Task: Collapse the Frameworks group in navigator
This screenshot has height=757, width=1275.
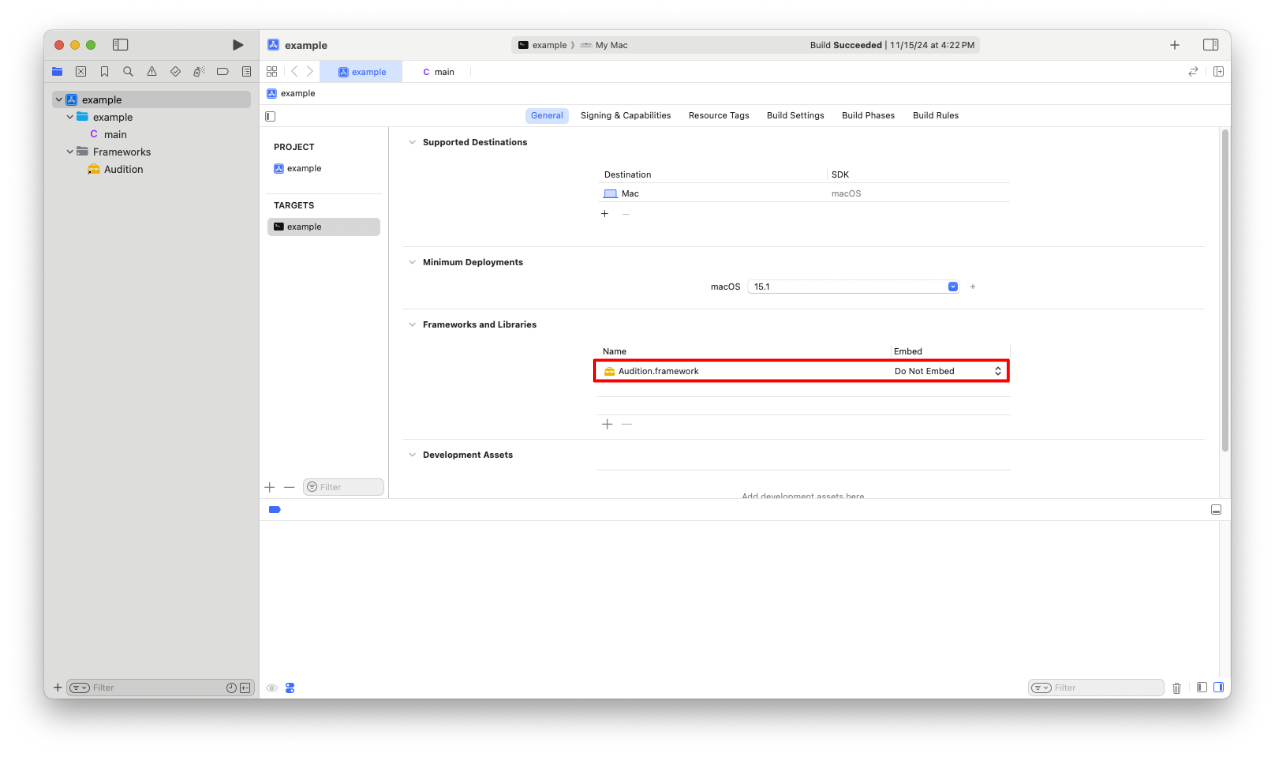Action: [x=70, y=152]
